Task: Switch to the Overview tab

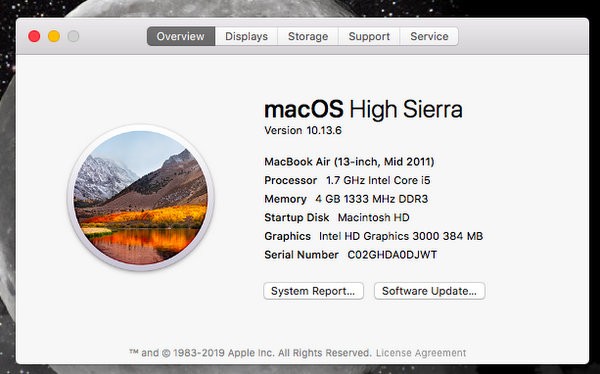Action: coord(181,36)
